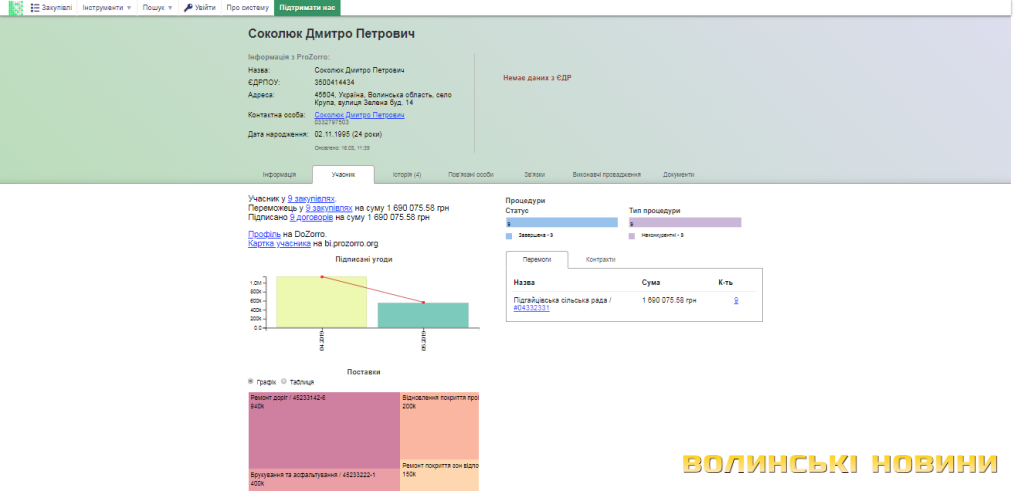Image resolution: width=1024 pixels, height=491 pixels.
Task: Expand the Пошук dropdown menu
Action: (x=157, y=7)
